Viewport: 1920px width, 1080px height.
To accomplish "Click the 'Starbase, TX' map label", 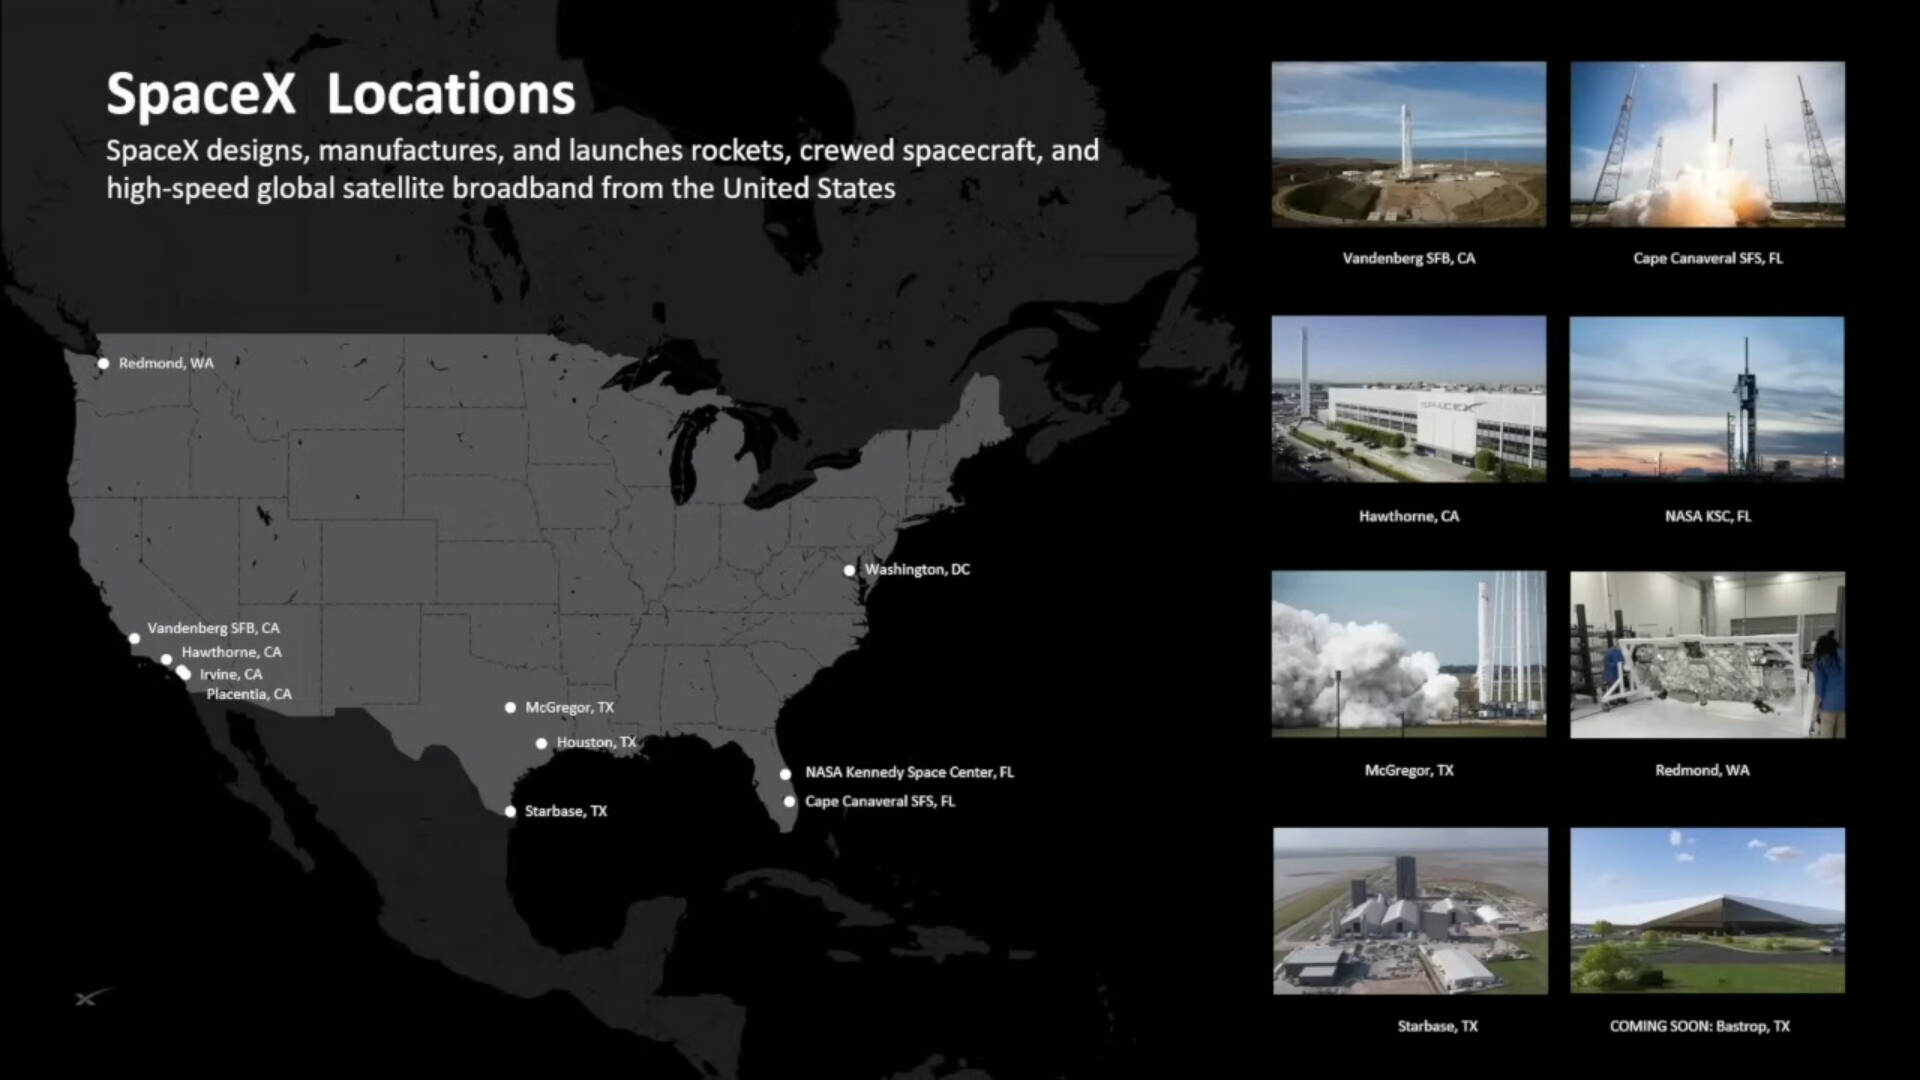I will [x=566, y=811].
